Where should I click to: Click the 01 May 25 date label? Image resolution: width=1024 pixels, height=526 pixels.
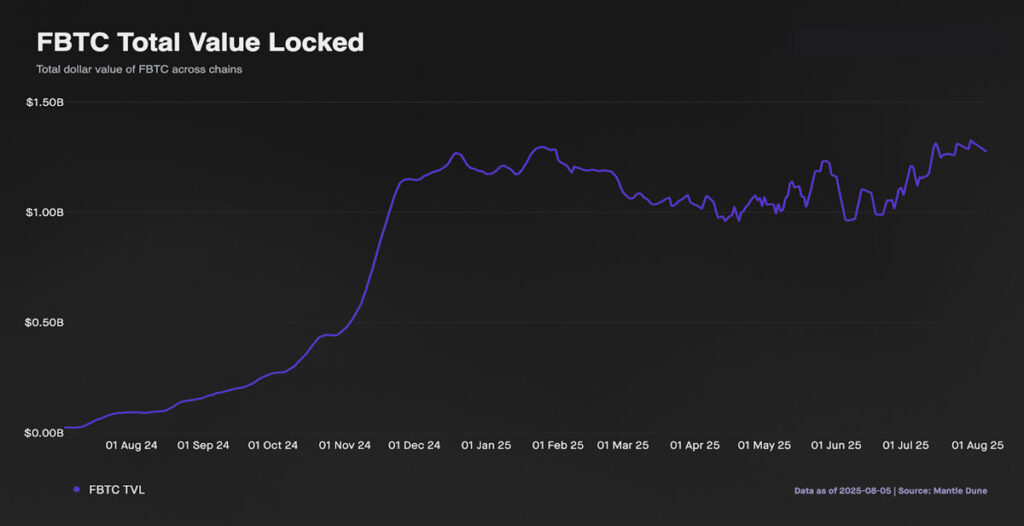click(765, 446)
